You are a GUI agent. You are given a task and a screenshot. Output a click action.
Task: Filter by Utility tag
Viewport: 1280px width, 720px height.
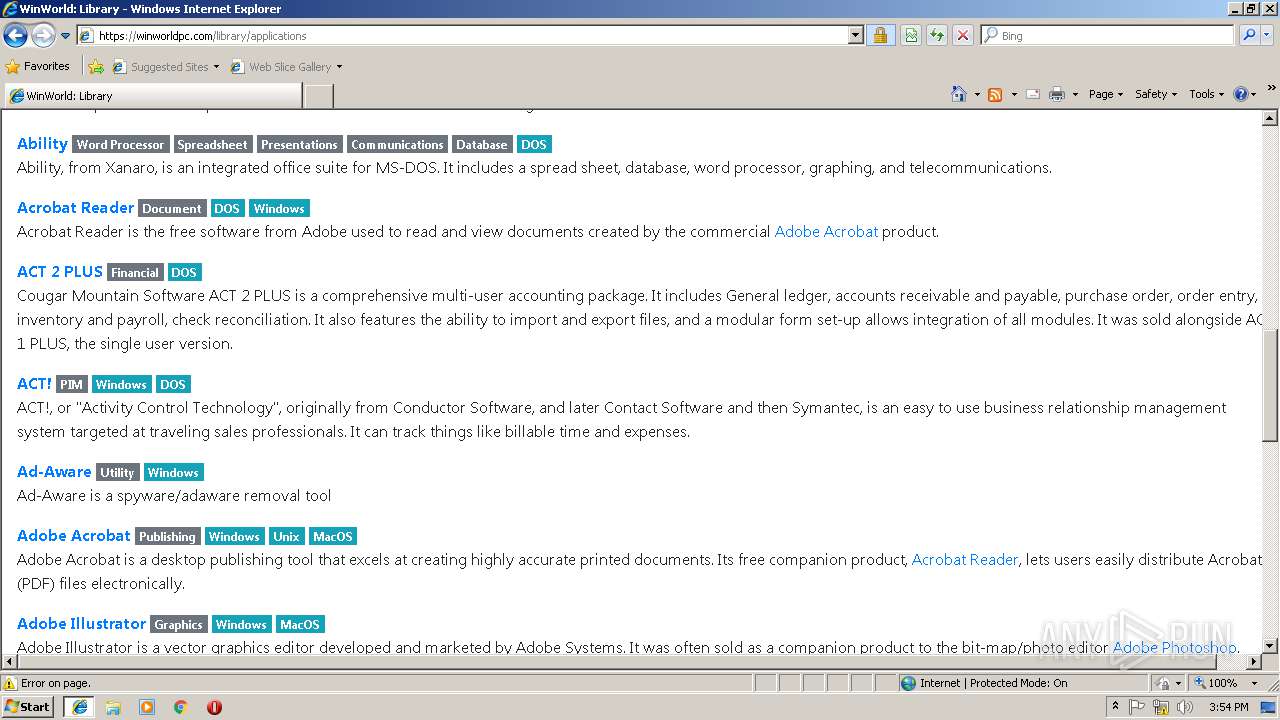click(x=117, y=473)
